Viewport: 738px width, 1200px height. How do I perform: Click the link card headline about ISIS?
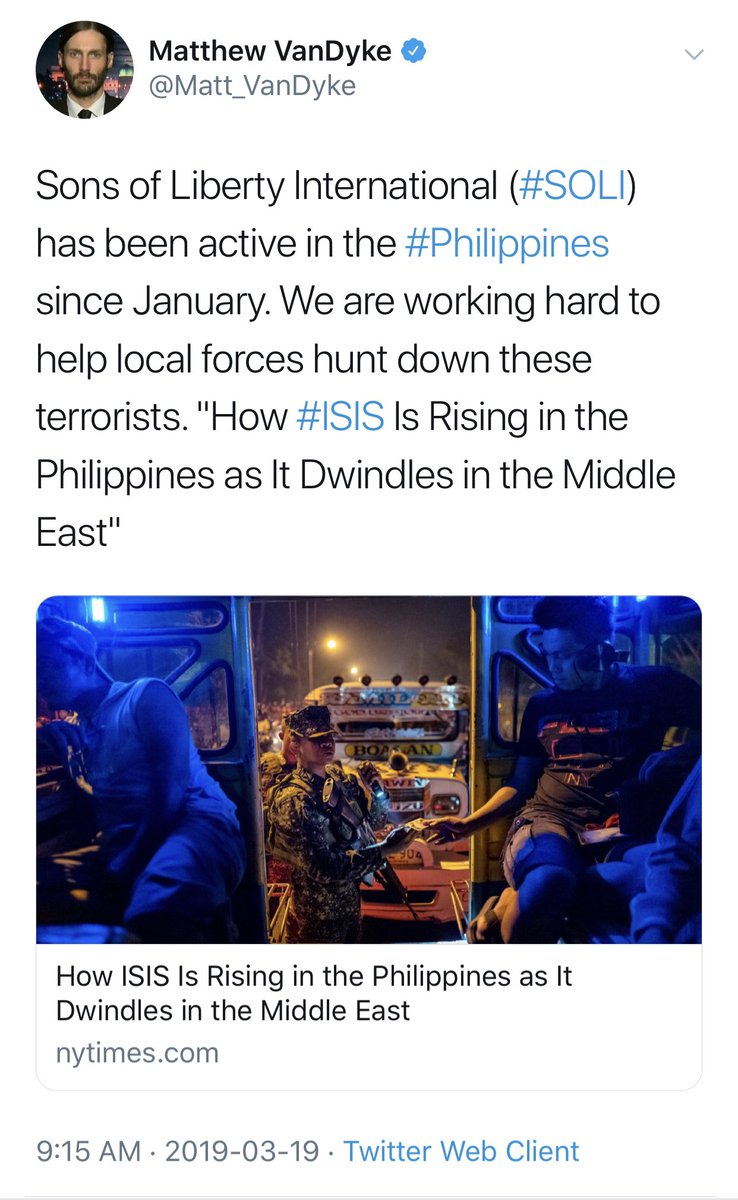[x=314, y=992]
